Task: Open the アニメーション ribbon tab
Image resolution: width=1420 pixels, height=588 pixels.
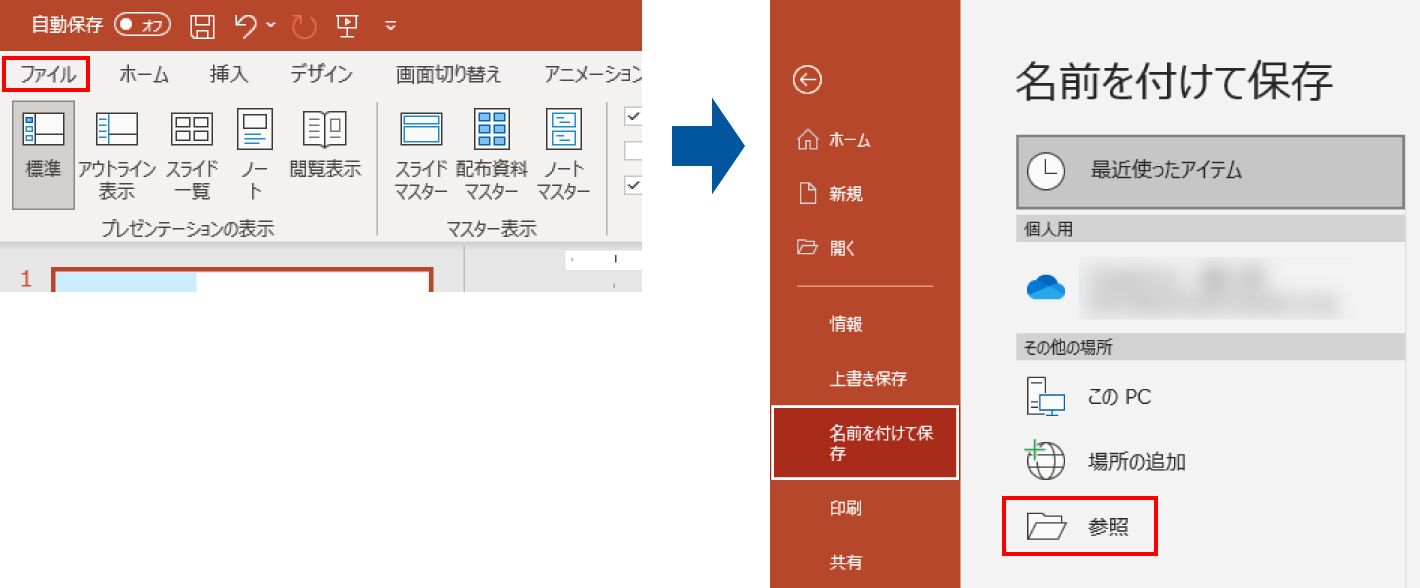Action: pyautogui.click(x=592, y=74)
